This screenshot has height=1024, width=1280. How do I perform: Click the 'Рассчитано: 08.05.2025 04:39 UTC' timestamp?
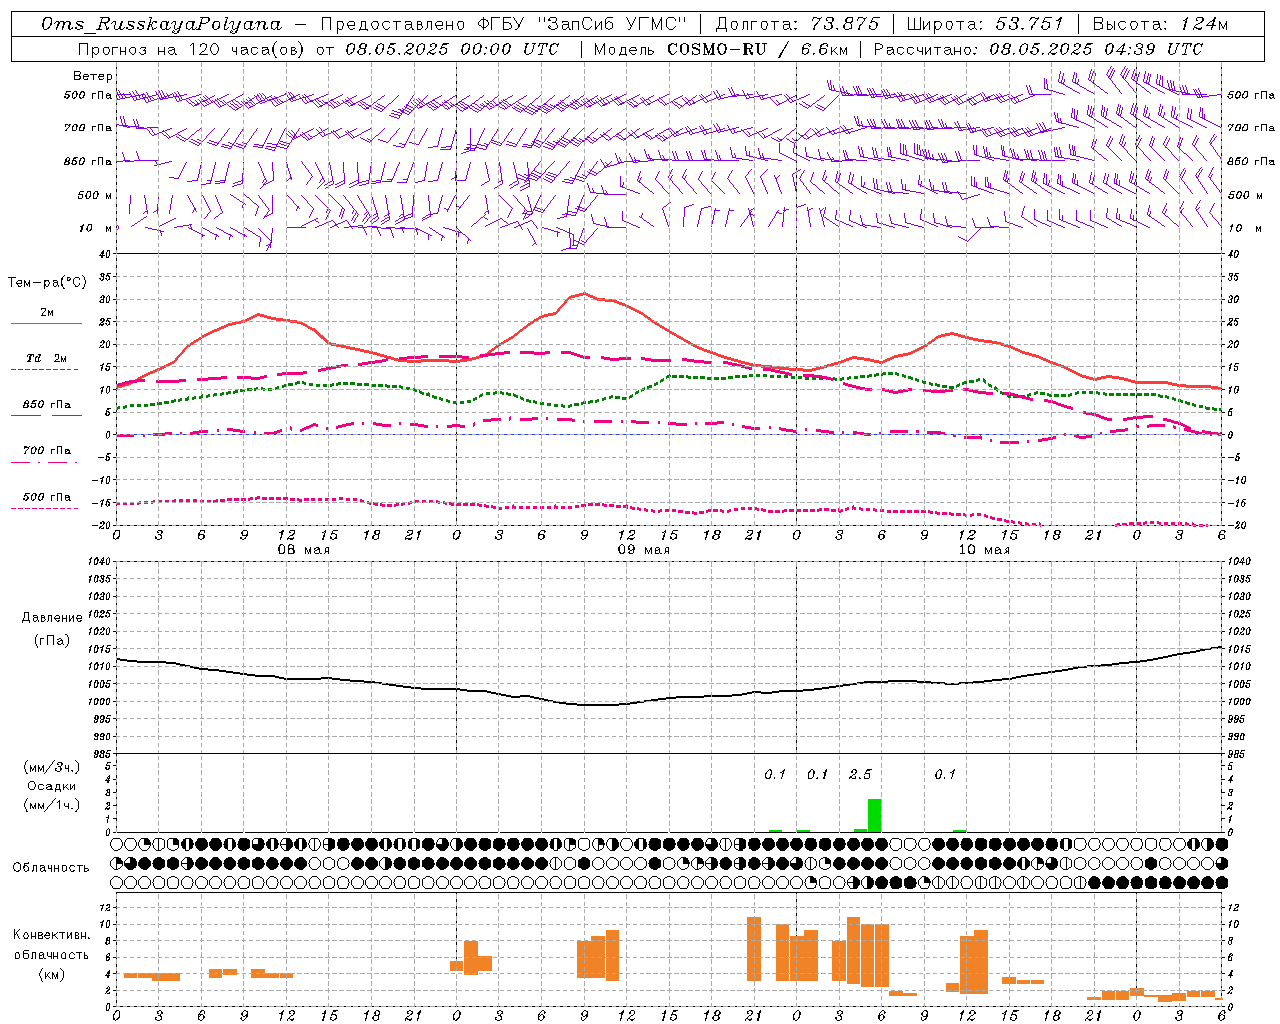click(1038, 49)
